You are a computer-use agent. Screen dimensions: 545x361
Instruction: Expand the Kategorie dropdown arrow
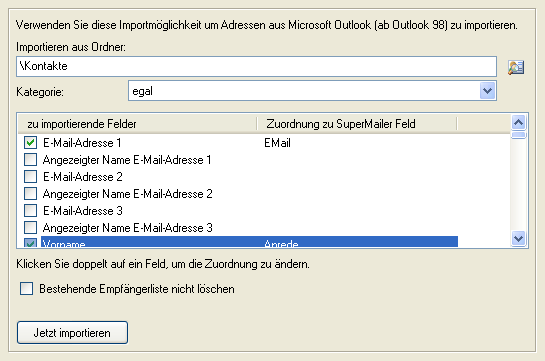click(487, 91)
